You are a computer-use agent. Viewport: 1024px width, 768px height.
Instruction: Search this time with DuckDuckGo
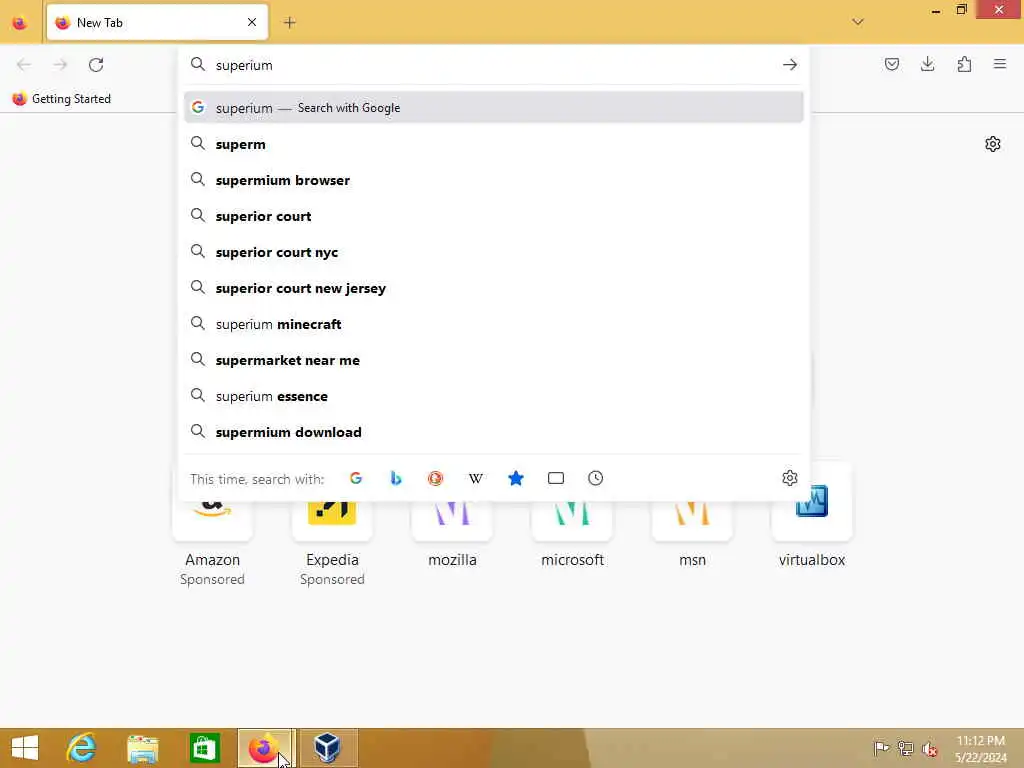[436, 478]
